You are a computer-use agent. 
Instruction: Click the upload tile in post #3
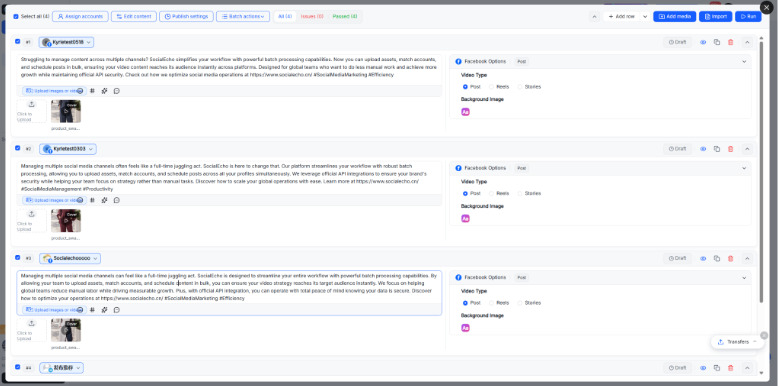[x=31, y=330]
